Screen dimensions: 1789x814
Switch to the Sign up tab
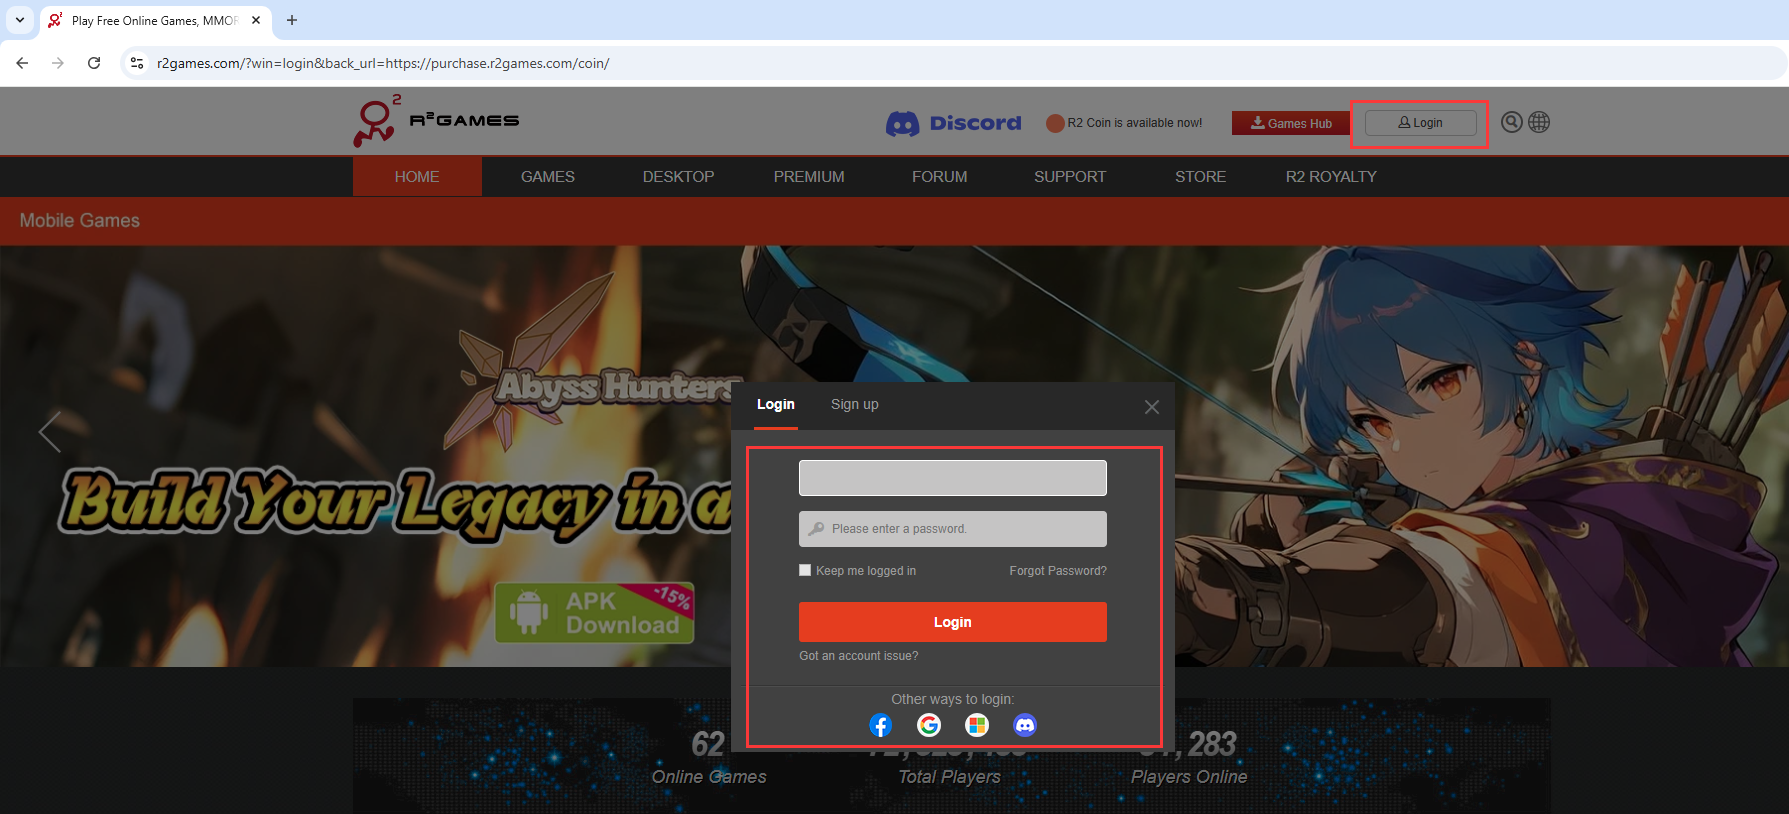854,405
